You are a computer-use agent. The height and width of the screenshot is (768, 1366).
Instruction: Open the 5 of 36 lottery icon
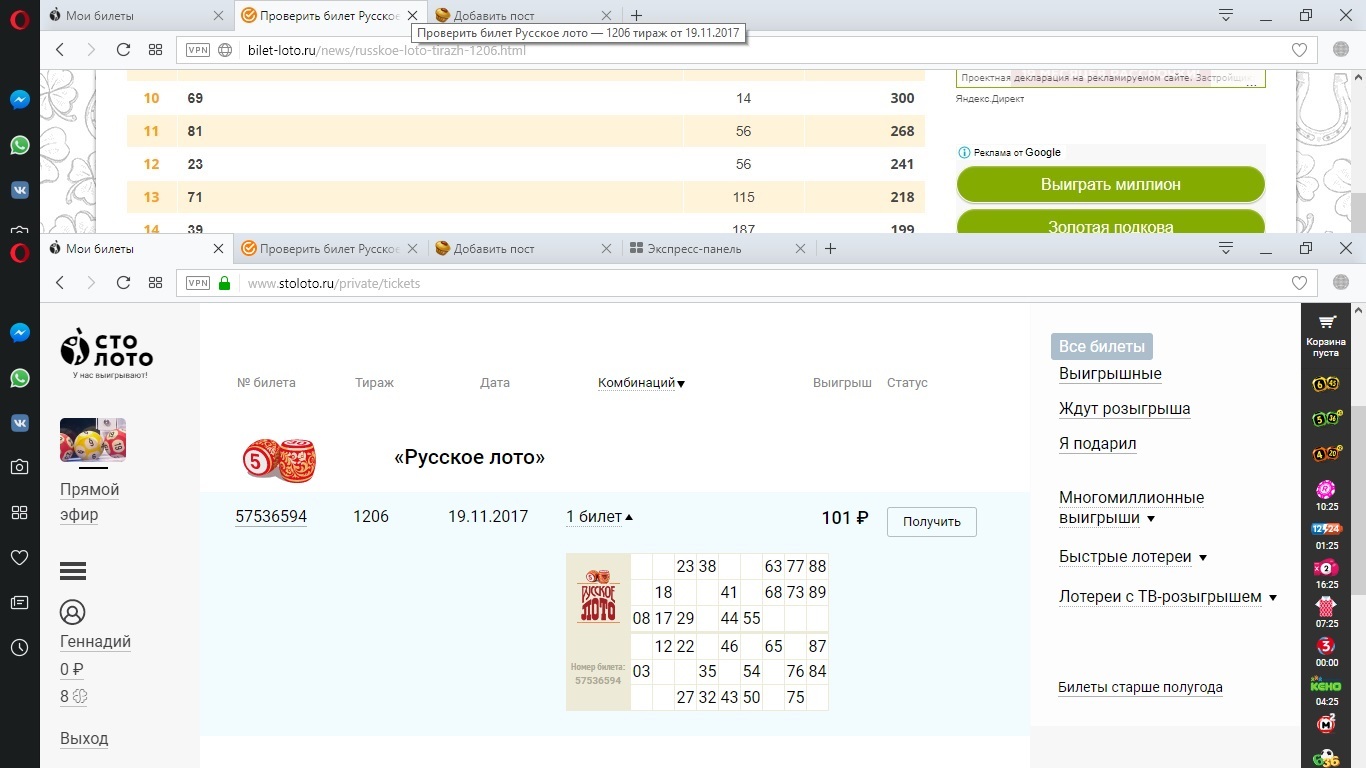click(x=1326, y=419)
